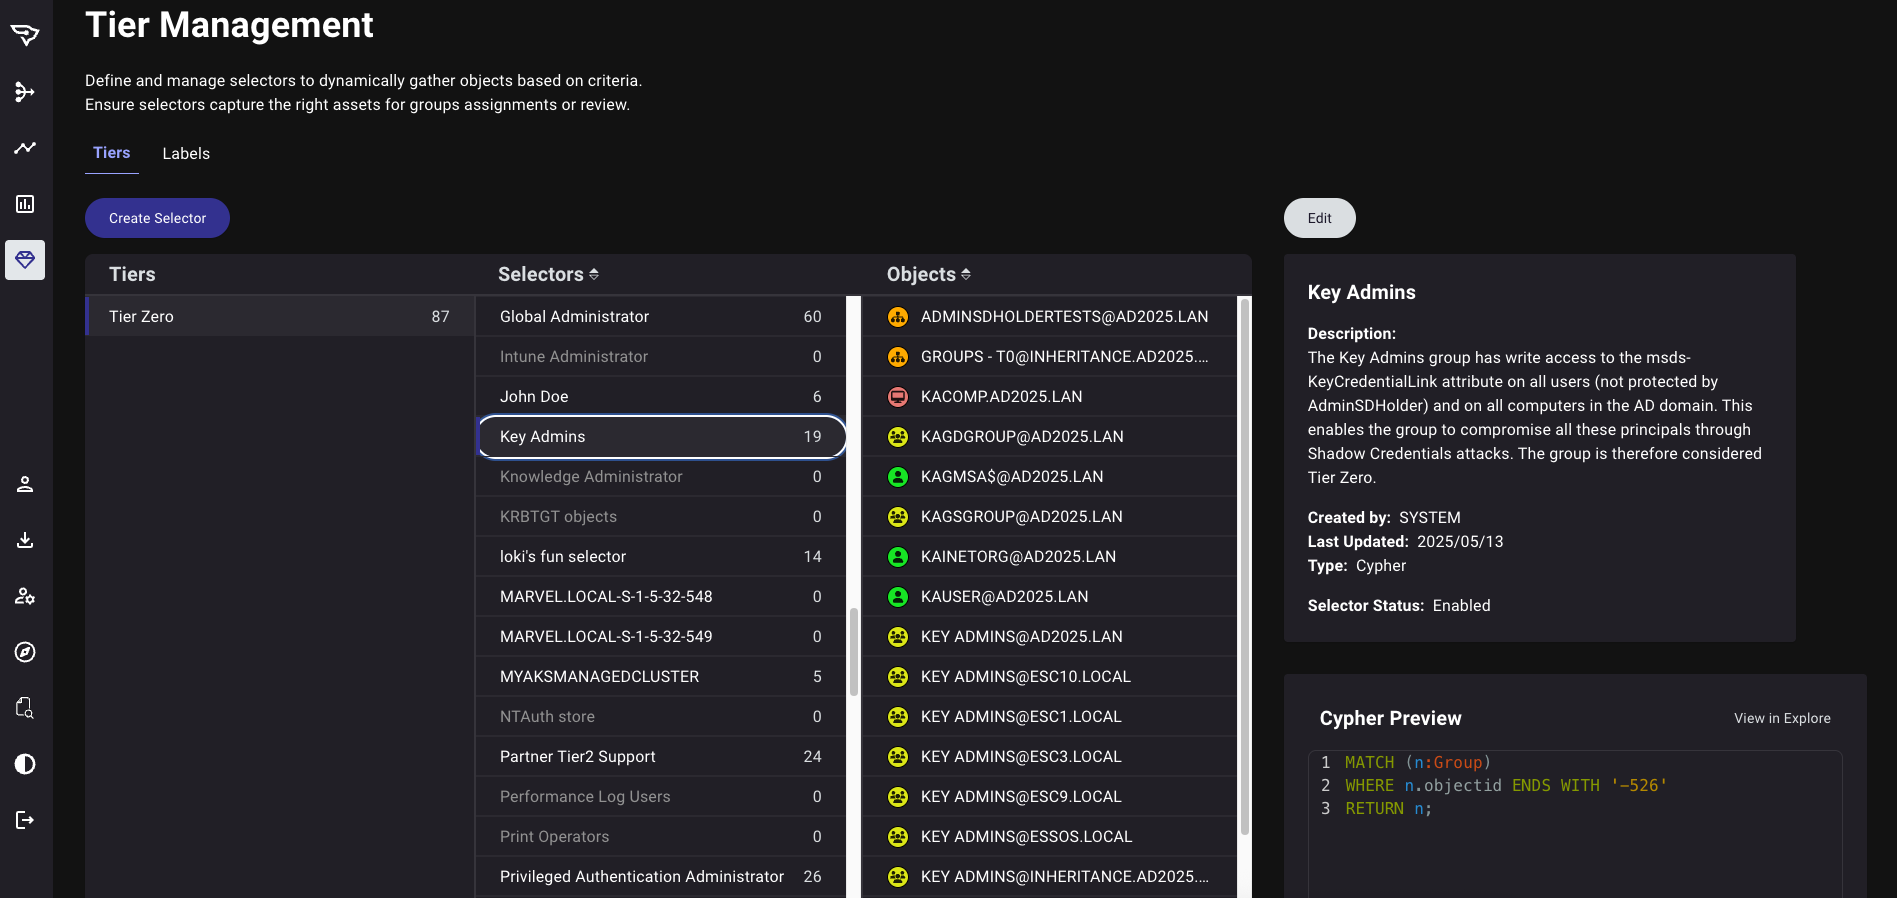Image resolution: width=1897 pixels, height=898 pixels.
Task: Click the BloodHound logo icon
Action: [x=25, y=35]
